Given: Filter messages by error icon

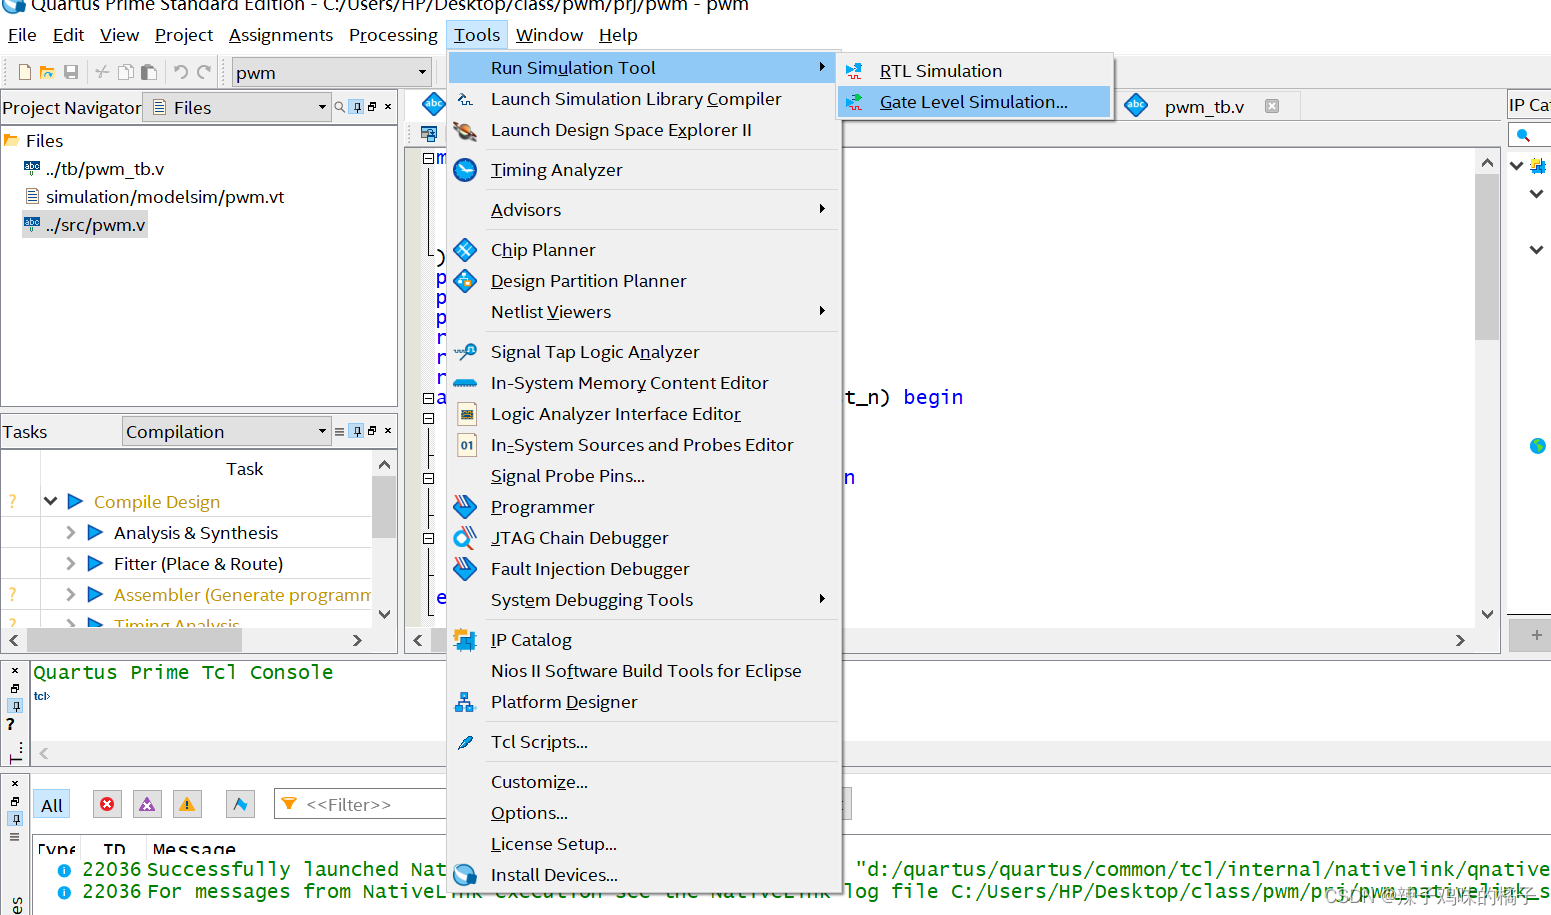Looking at the screenshot, I should [107, 804].
